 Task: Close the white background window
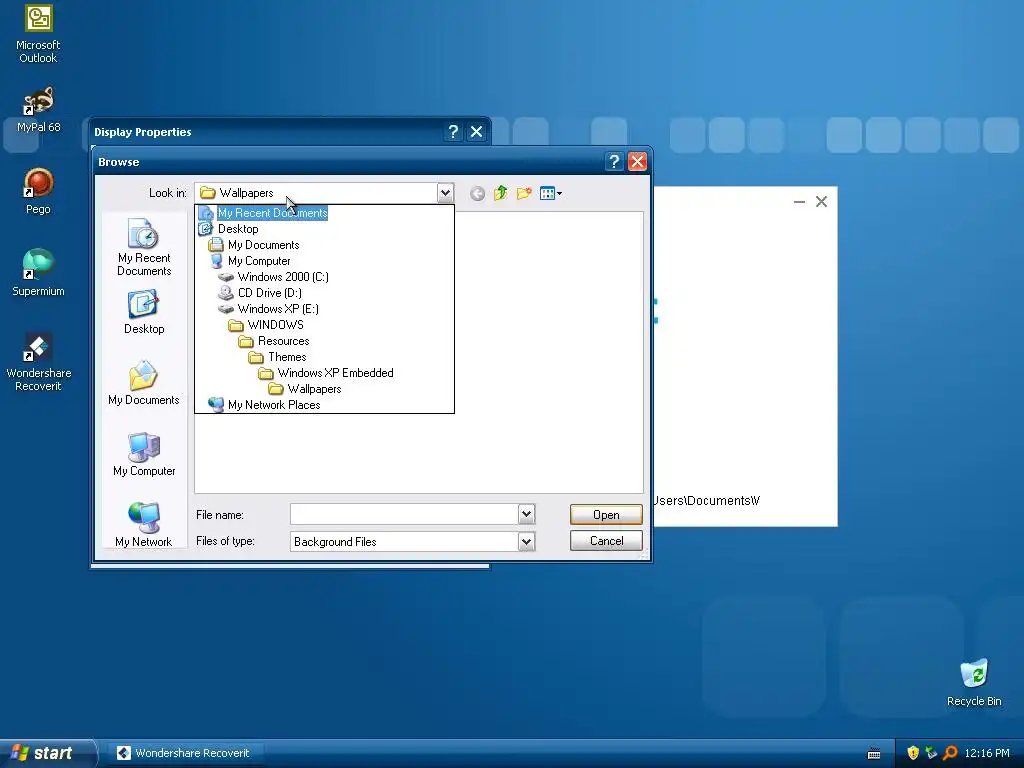(x=822, y=202)
